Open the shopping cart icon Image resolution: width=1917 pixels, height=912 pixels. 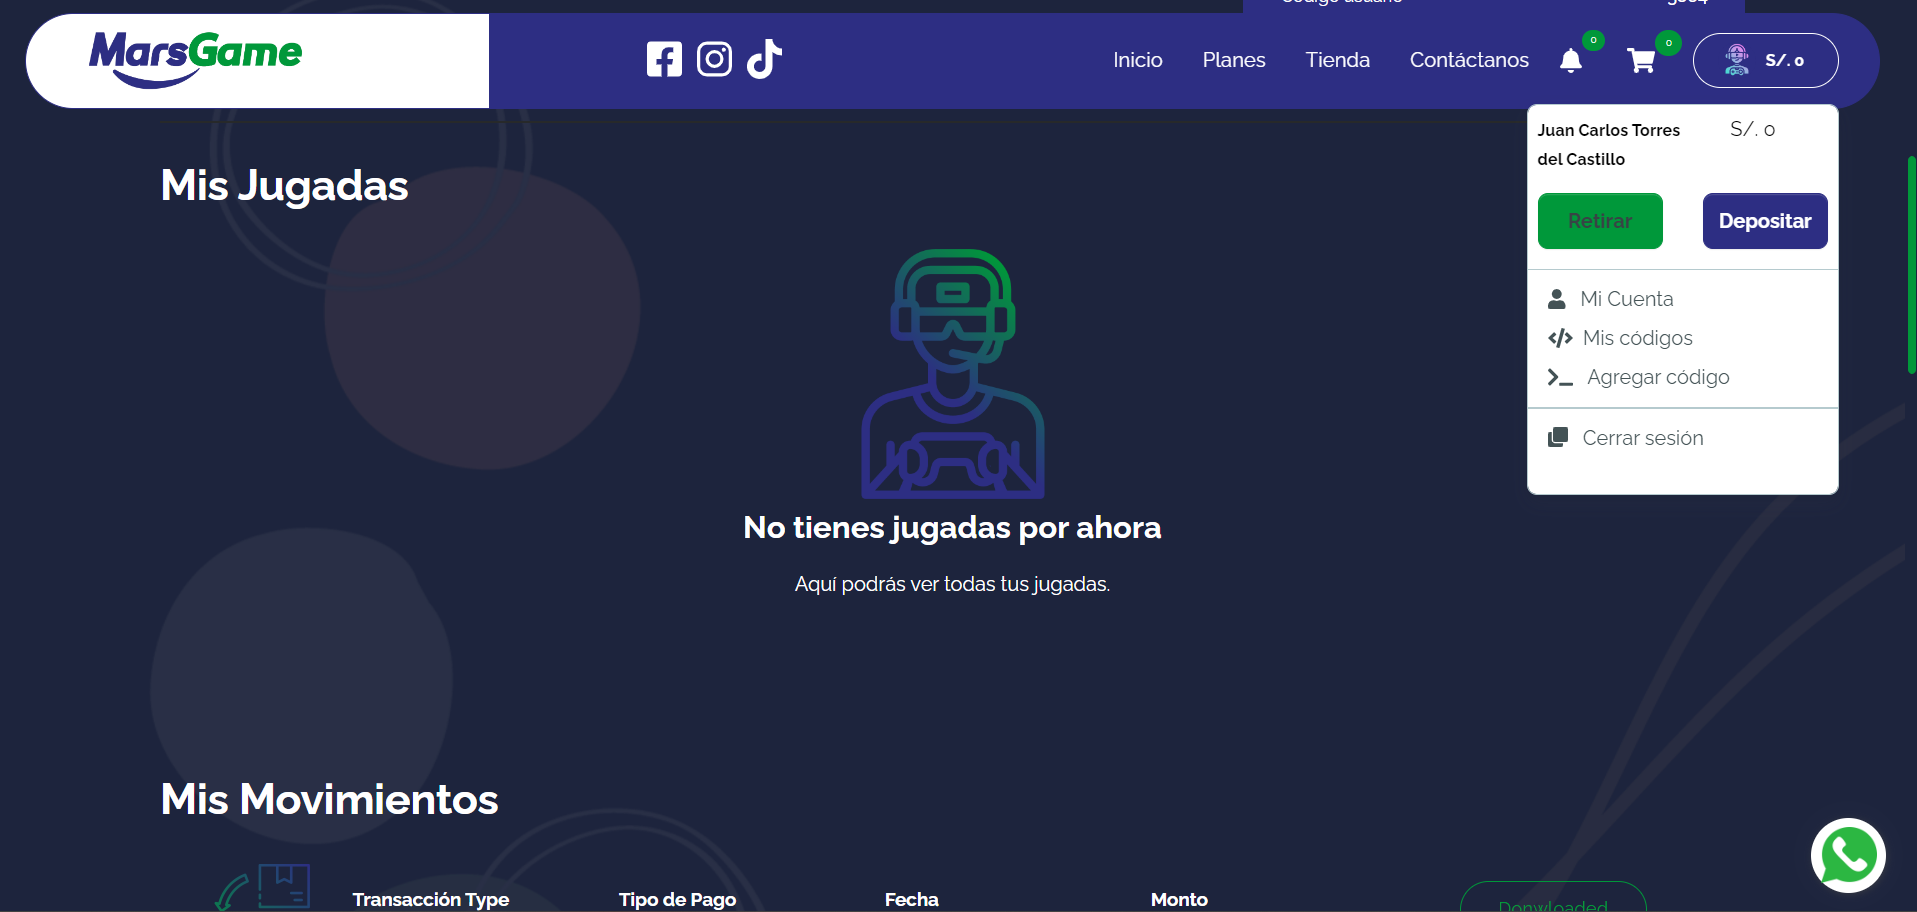point(1641,61)
